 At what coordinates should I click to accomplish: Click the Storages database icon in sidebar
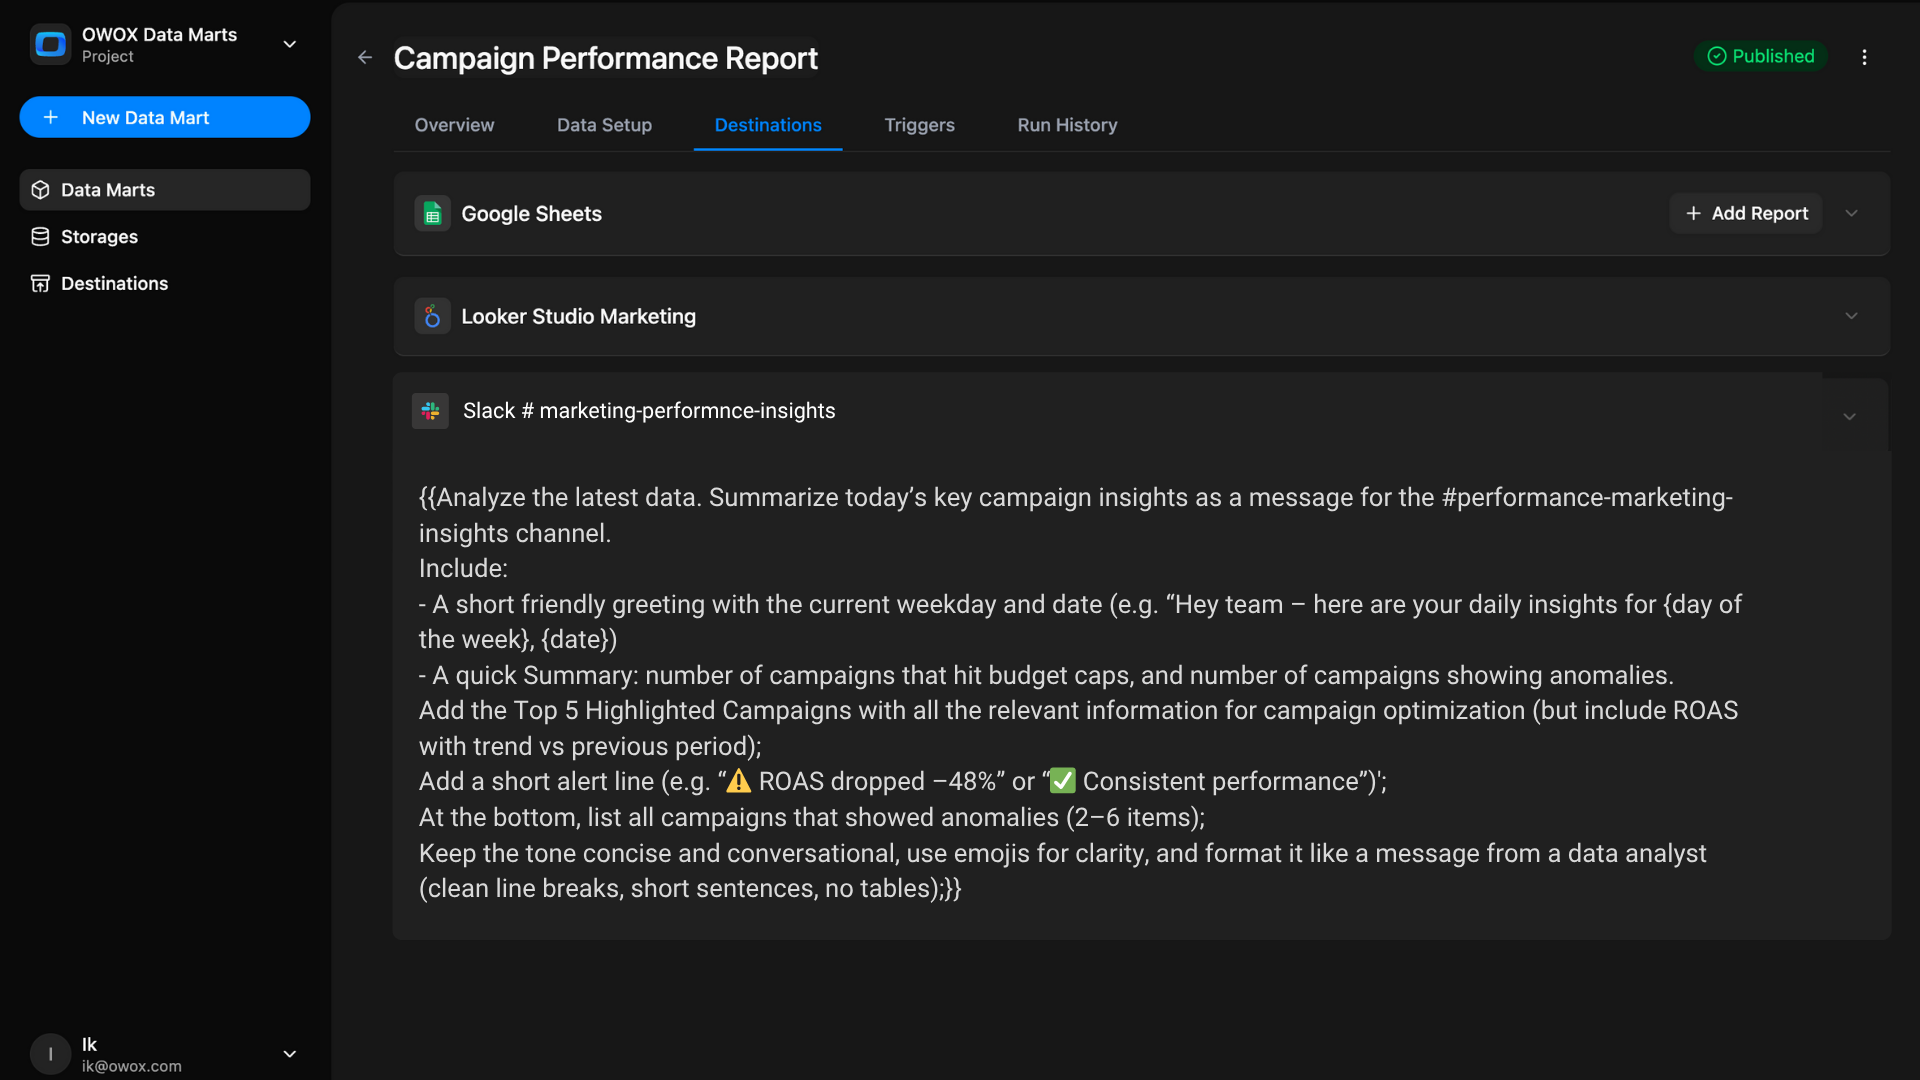[x=40, y=237]
